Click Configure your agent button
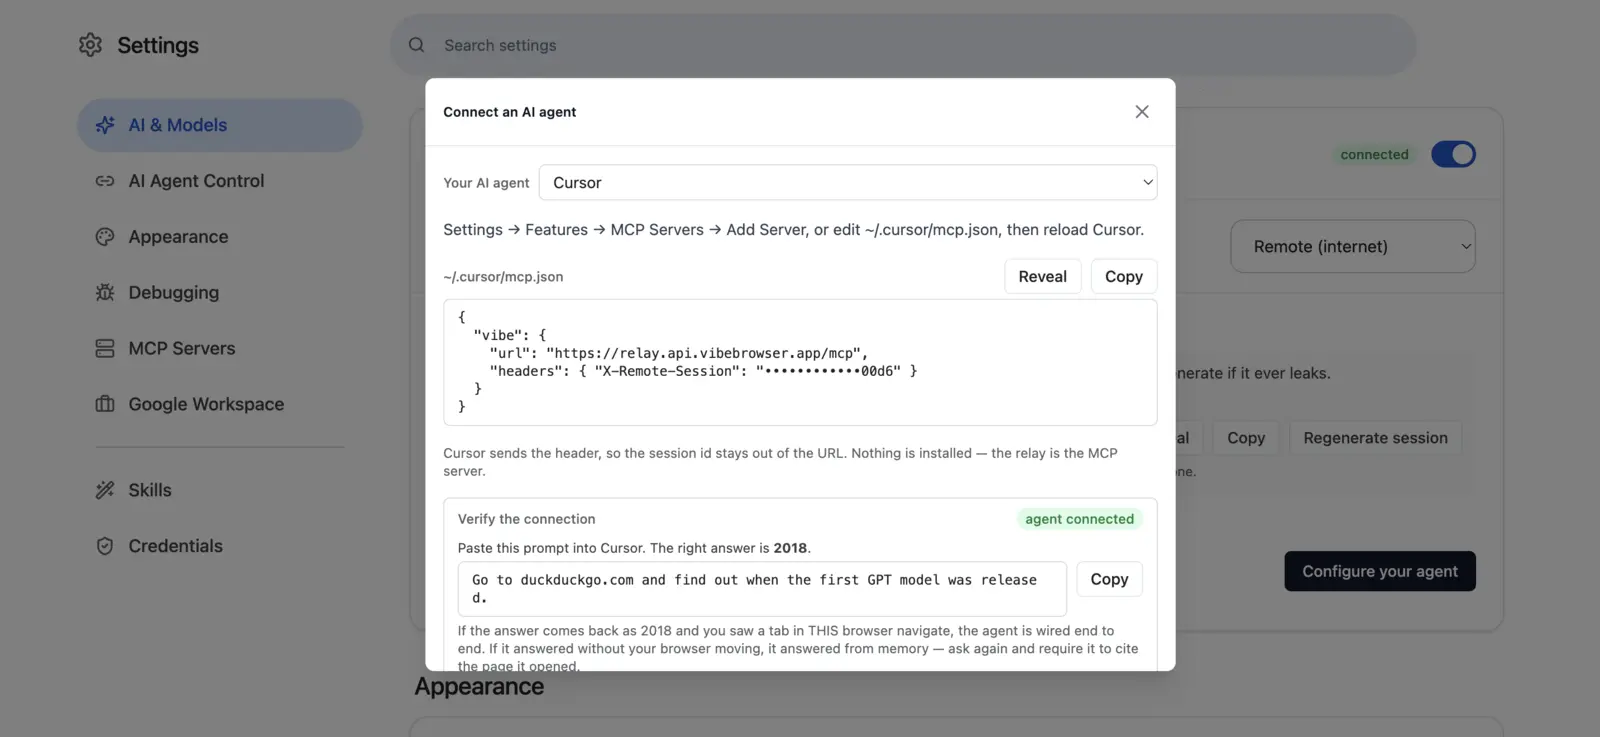 click(x=1380, y=571)
